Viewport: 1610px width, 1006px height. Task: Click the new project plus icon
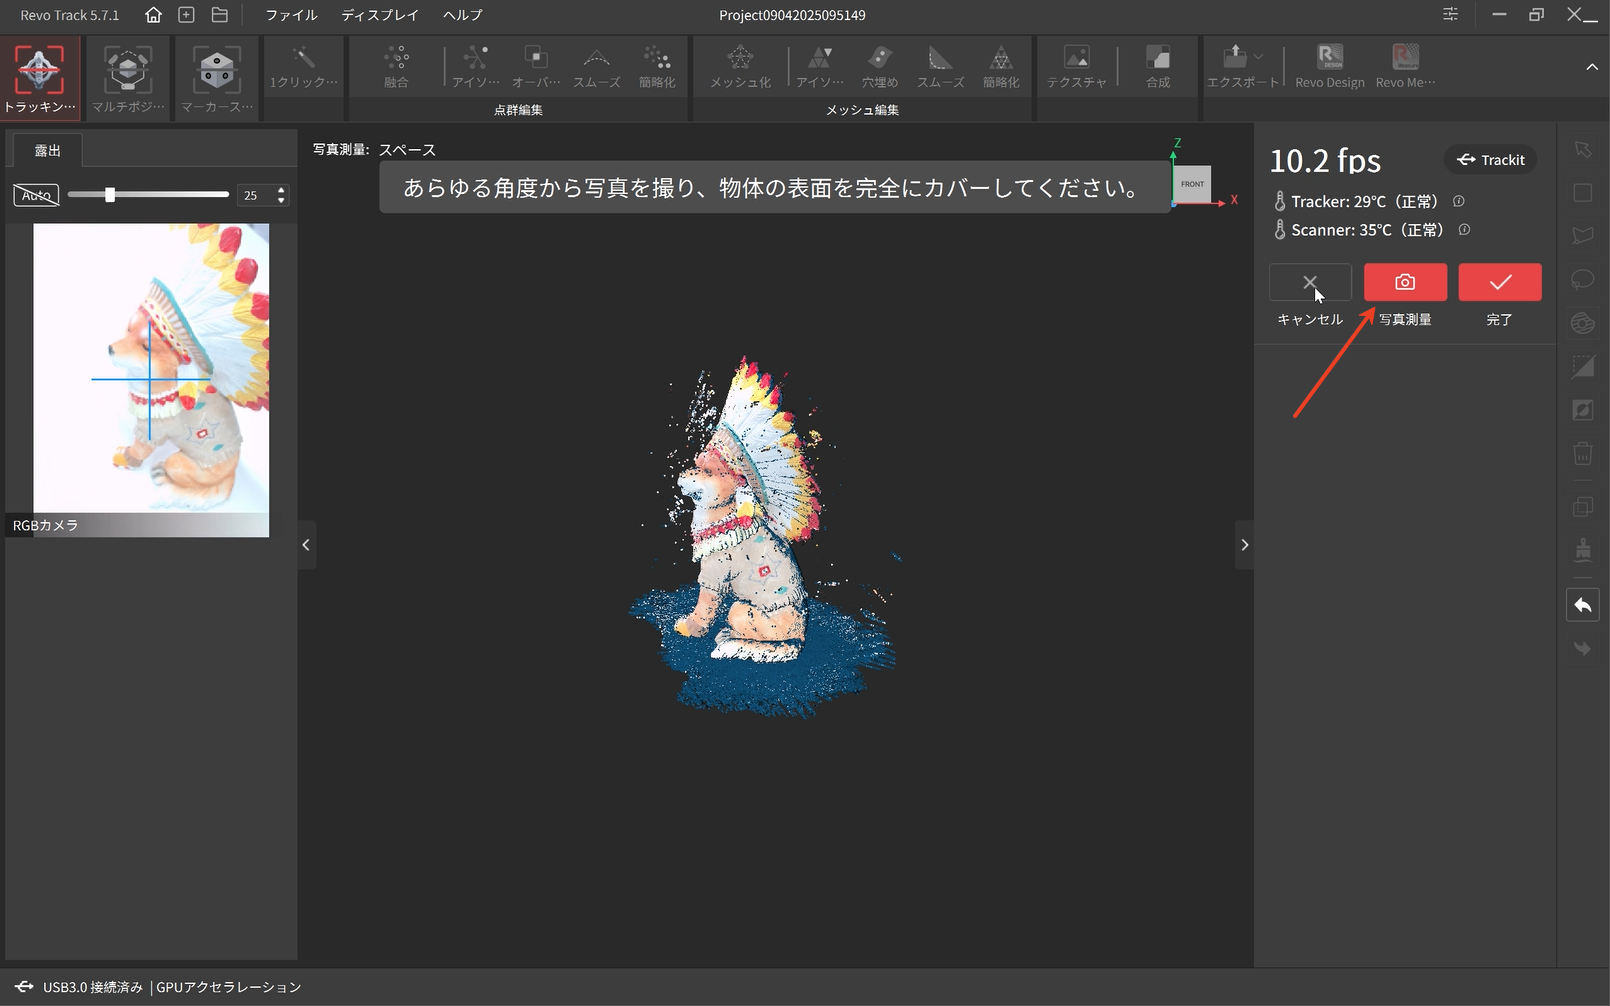(x=186, y=15)
